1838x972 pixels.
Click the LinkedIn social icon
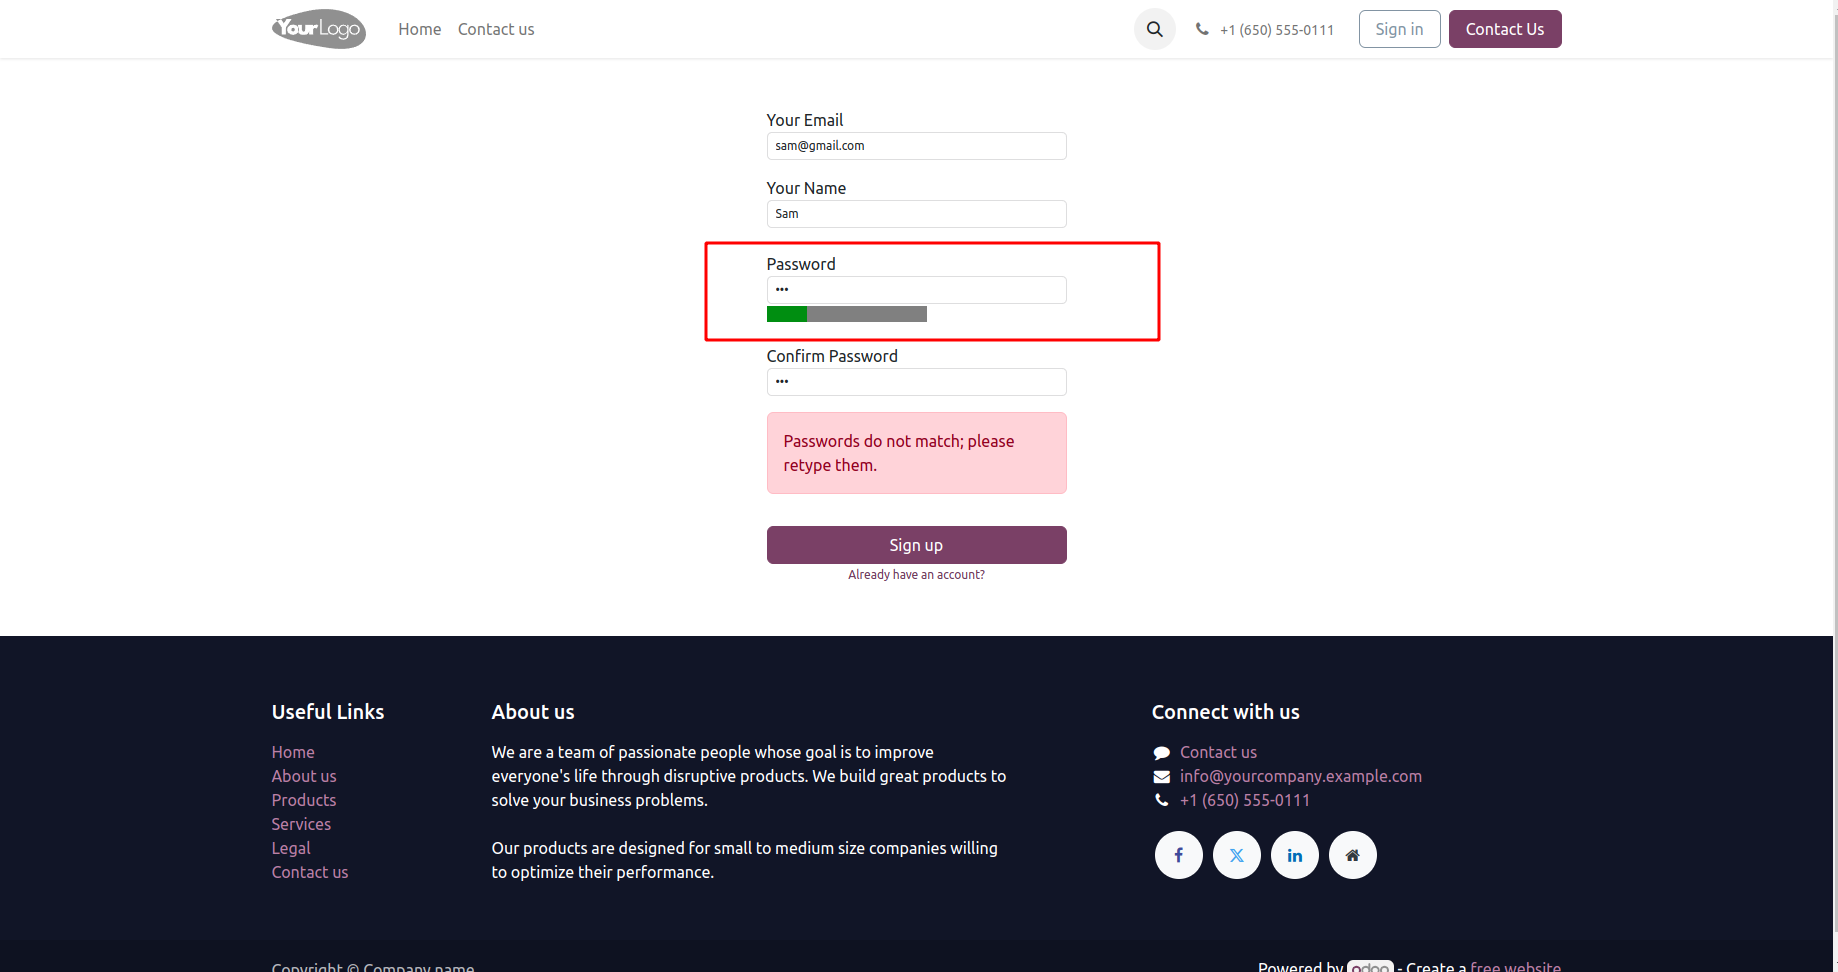point(1294,855)
